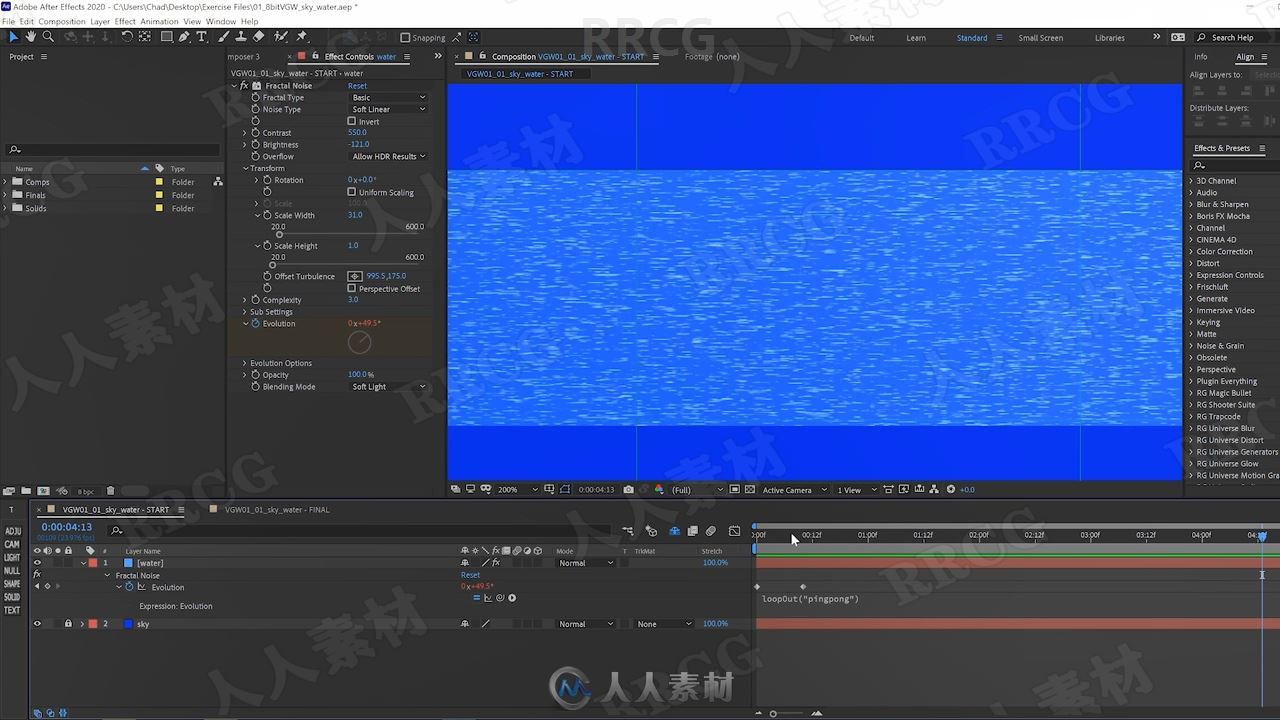Select the Brush tool
Image resolution: width=1280 pixels, height=720 pixels.
[223, 37]
